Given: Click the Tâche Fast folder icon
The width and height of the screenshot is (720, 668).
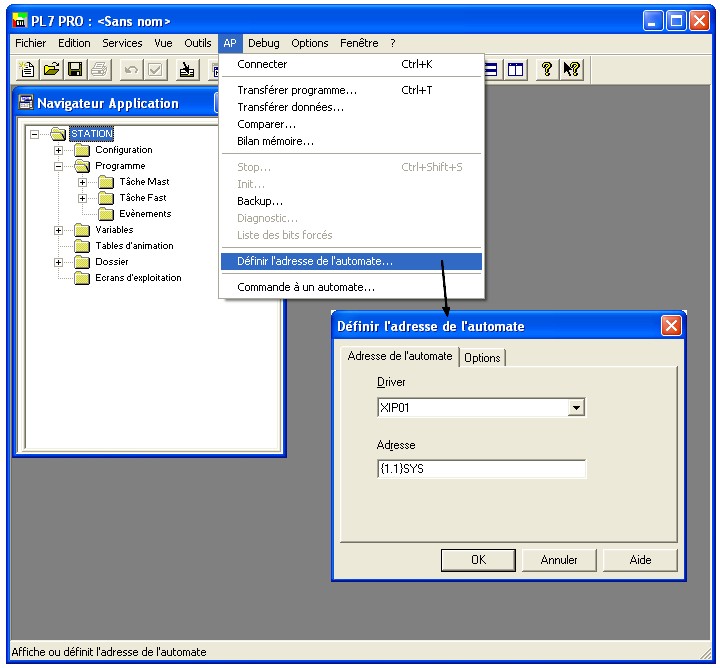Looking at the screenshot, I should pyautogui.click(x=106, y=198).
